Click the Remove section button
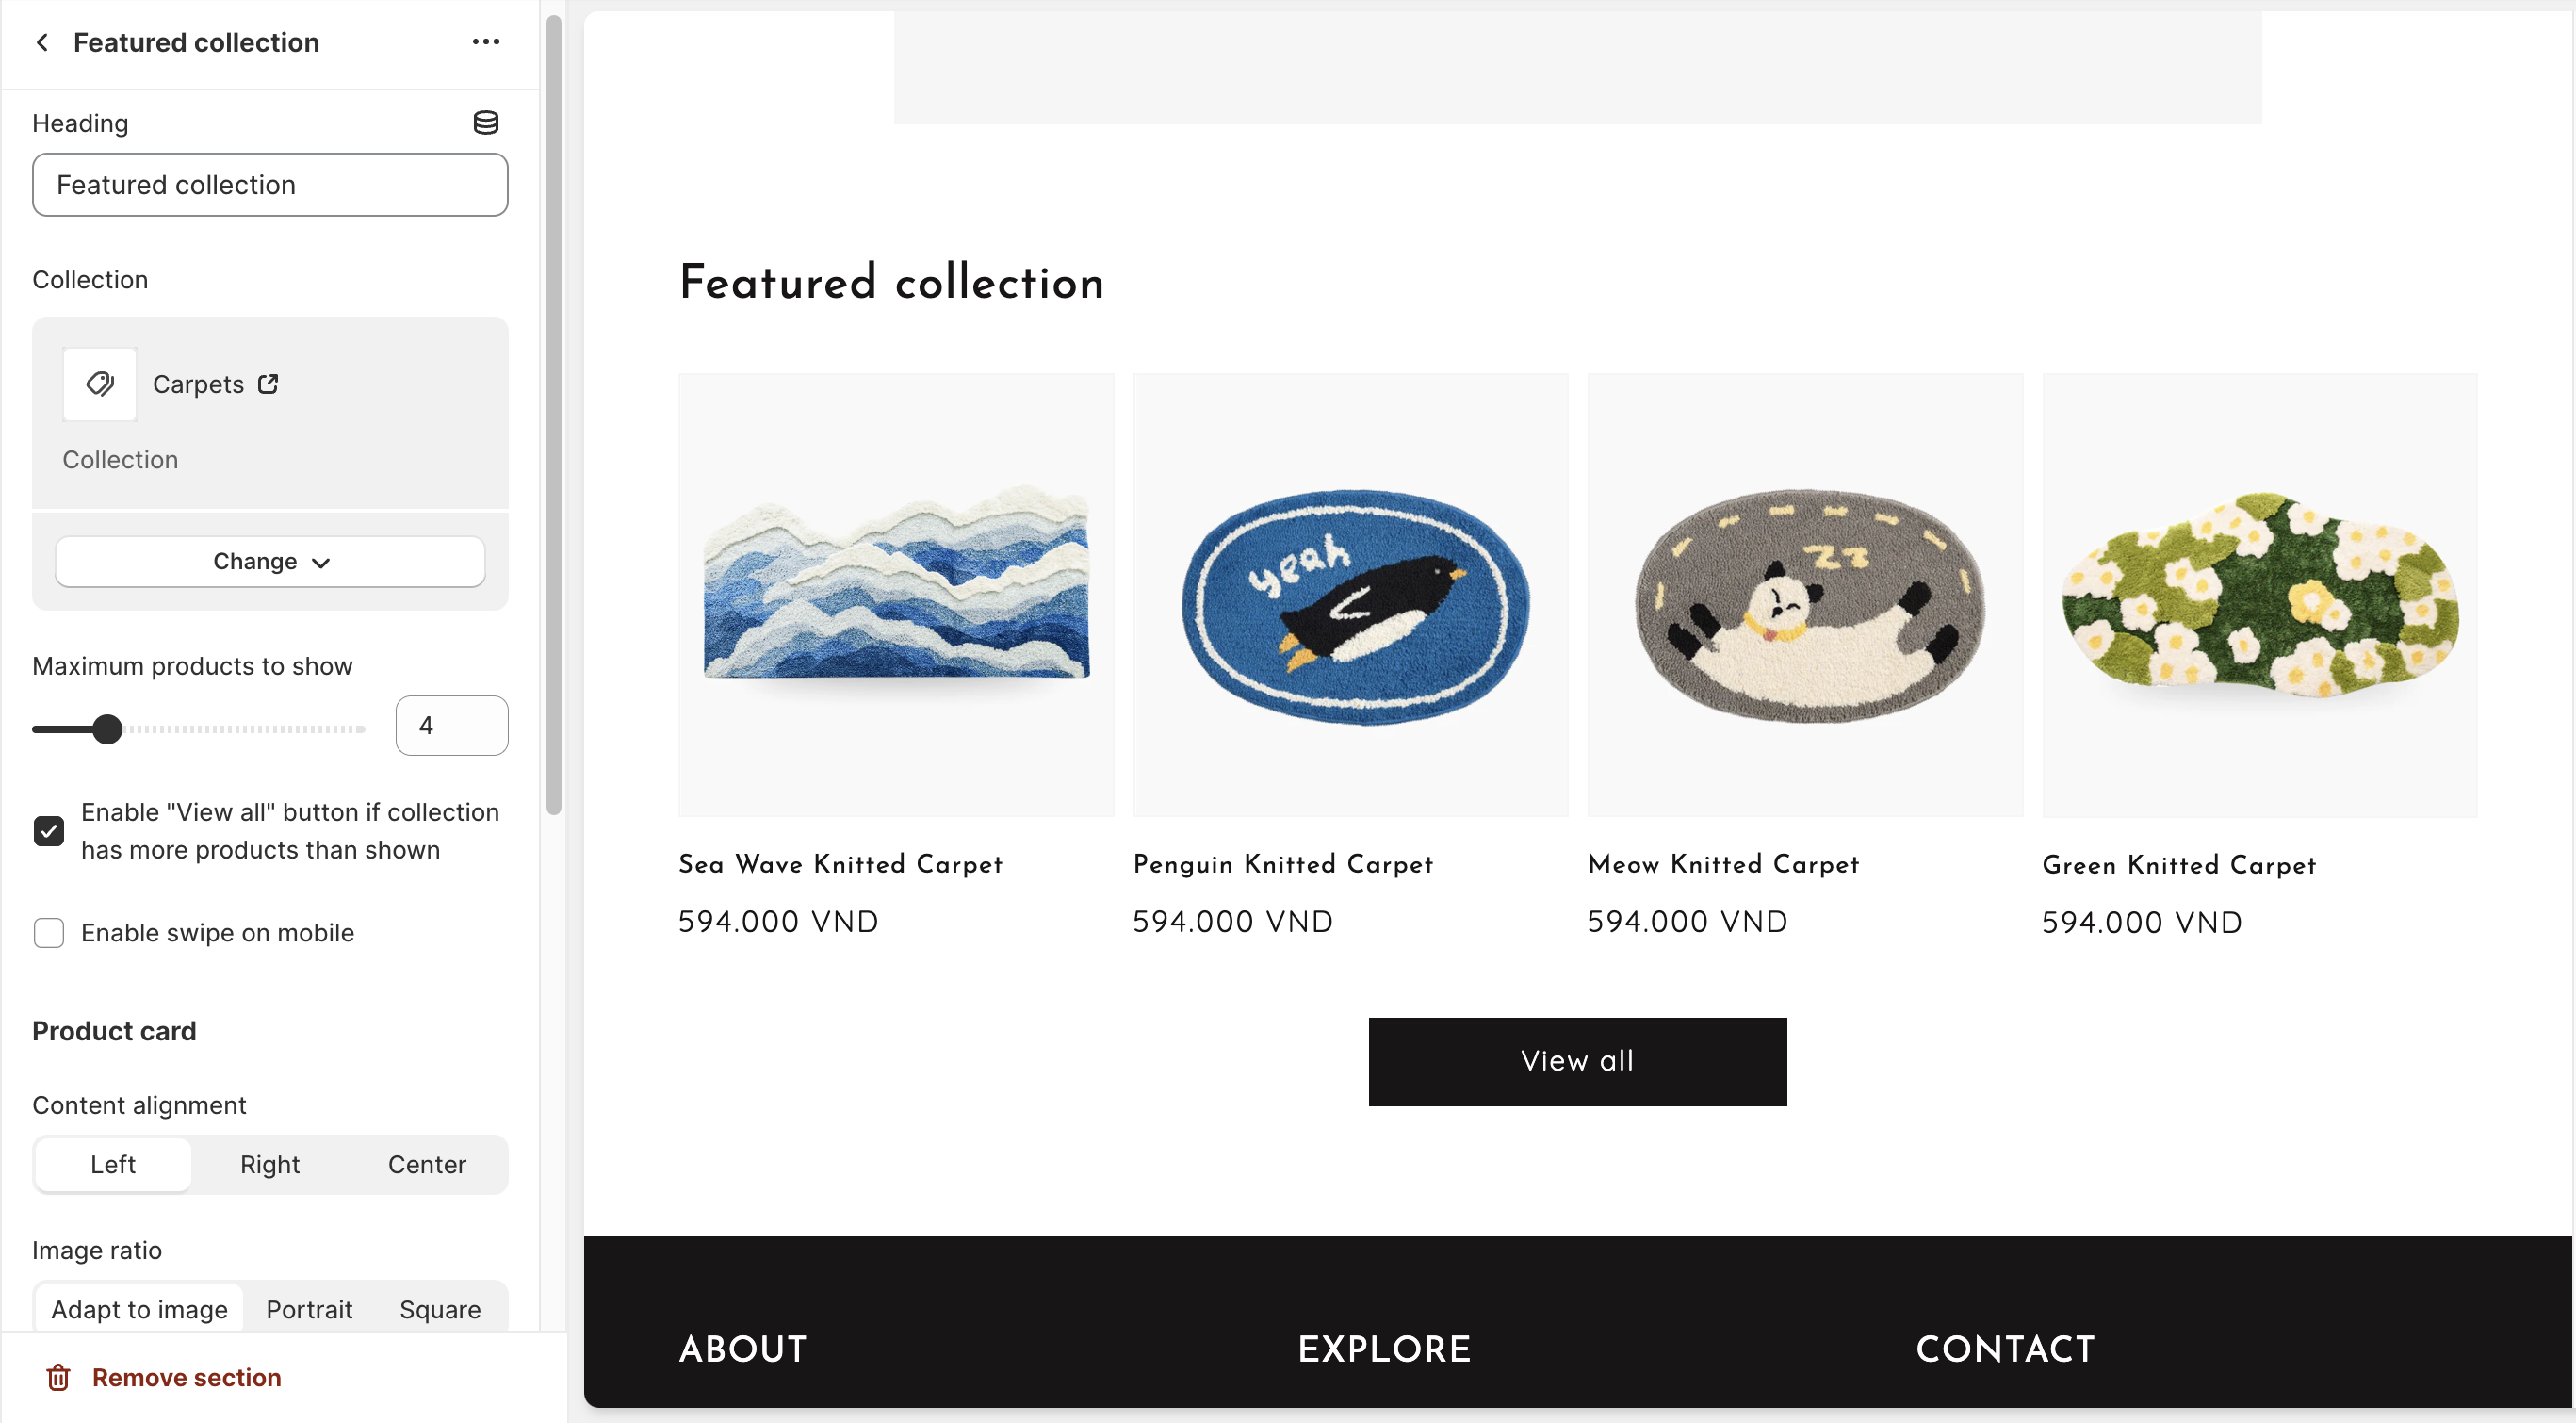Viewport: 2576px width, 1423px height. 186,1377
